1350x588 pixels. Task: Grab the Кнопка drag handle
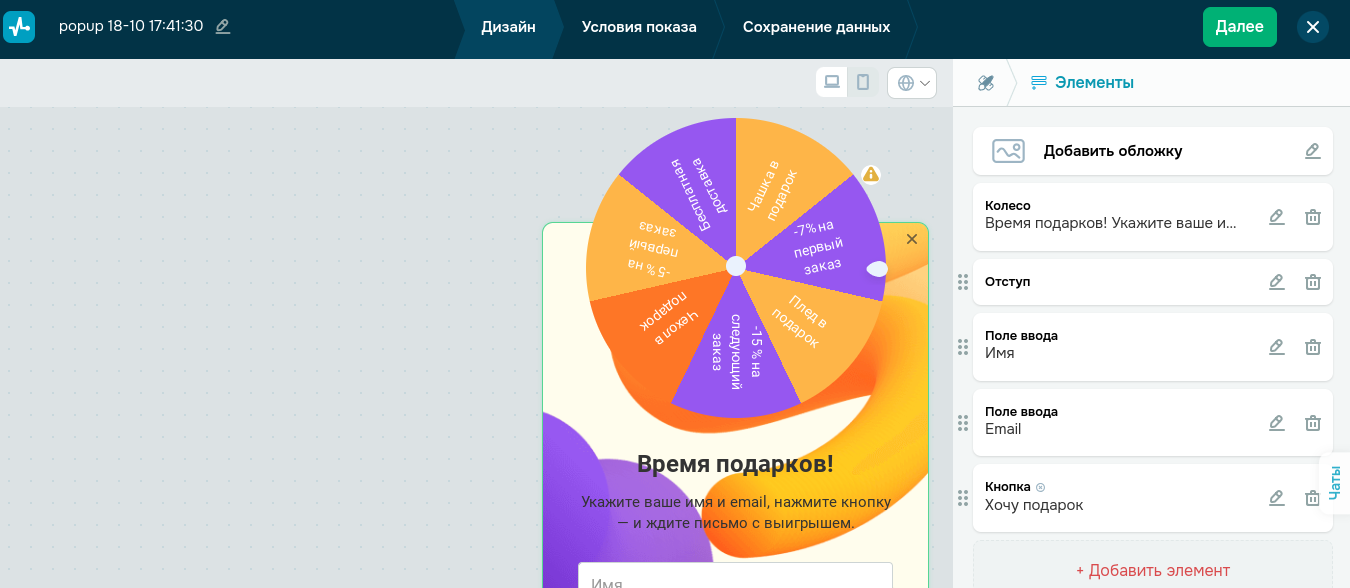pos(963,498)
